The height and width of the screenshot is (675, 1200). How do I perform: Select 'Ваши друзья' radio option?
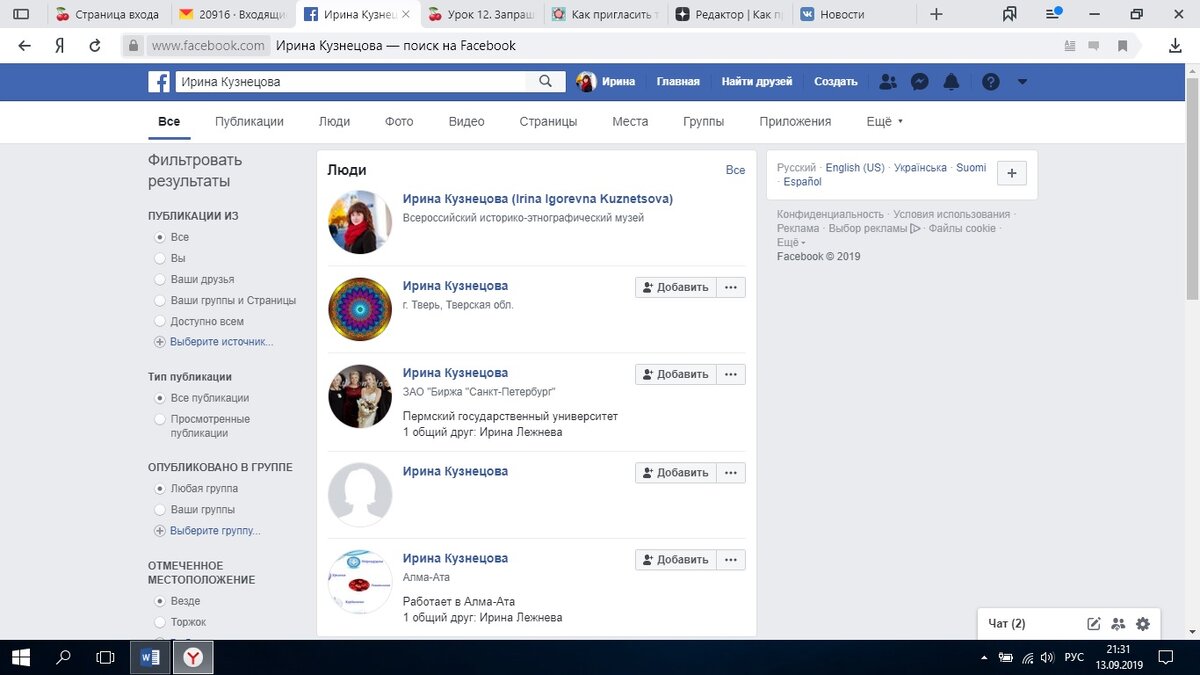click(x=160, y=279)
